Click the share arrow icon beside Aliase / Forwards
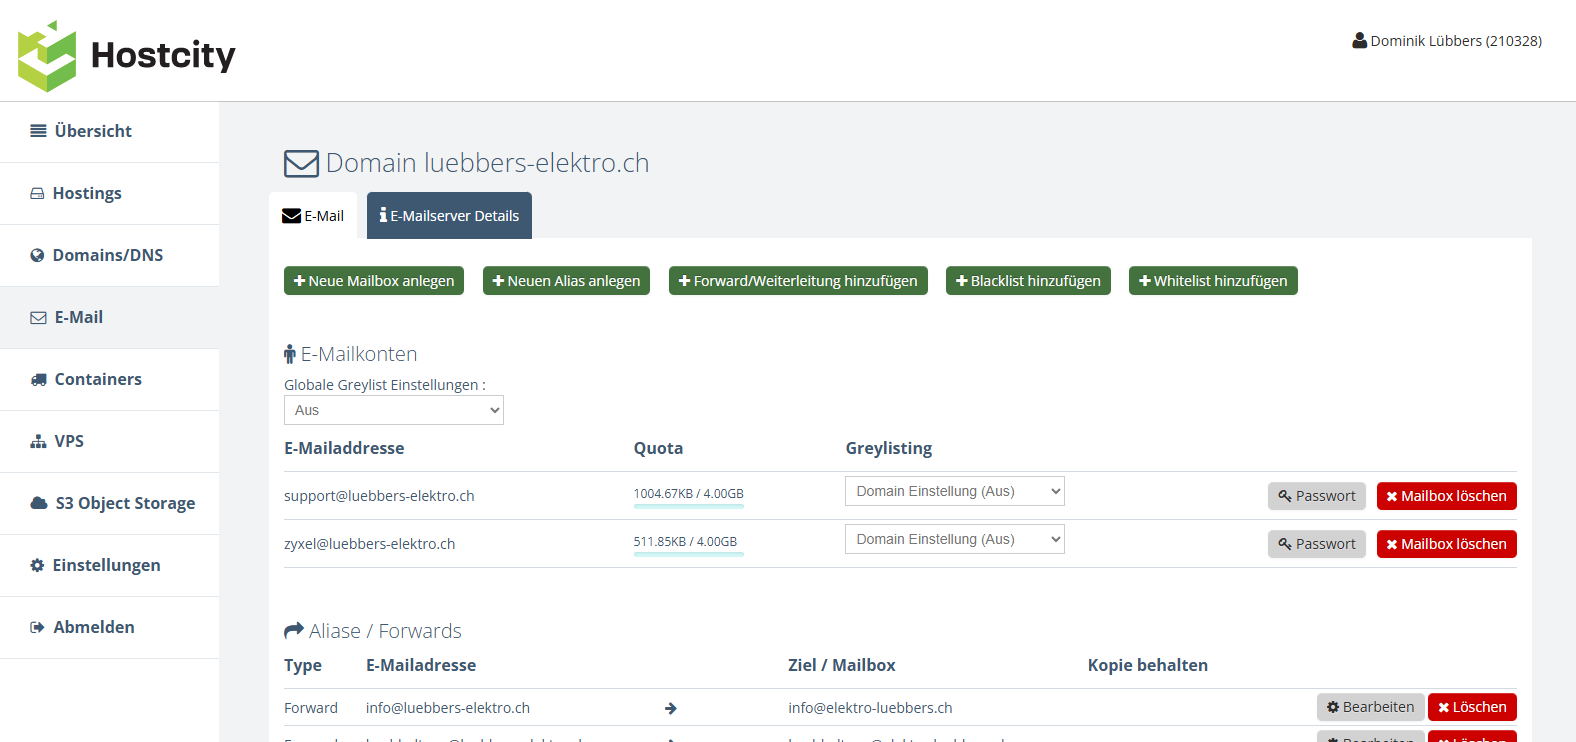This screenshot has height=742, width=1576. 294,631
